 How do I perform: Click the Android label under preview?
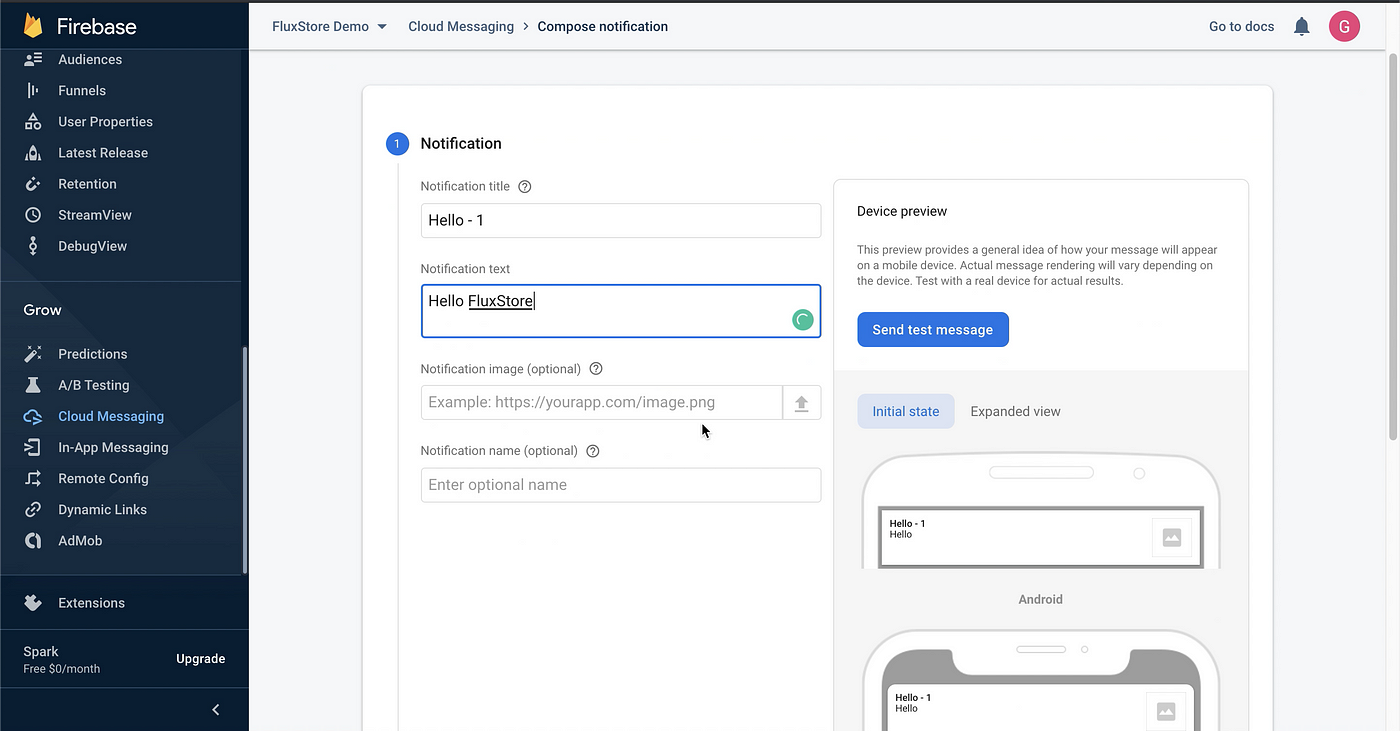point(1041,599)
